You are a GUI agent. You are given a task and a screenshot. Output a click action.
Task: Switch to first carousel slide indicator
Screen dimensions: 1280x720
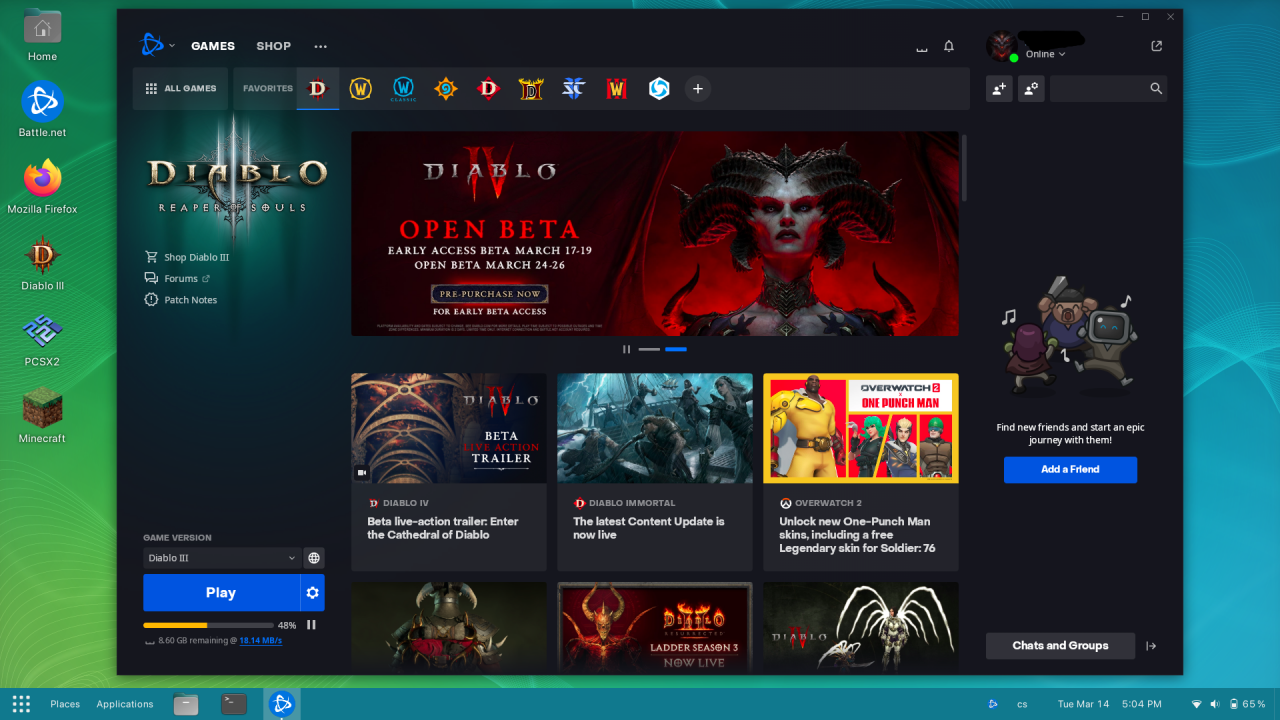click(x=649, y=349)
